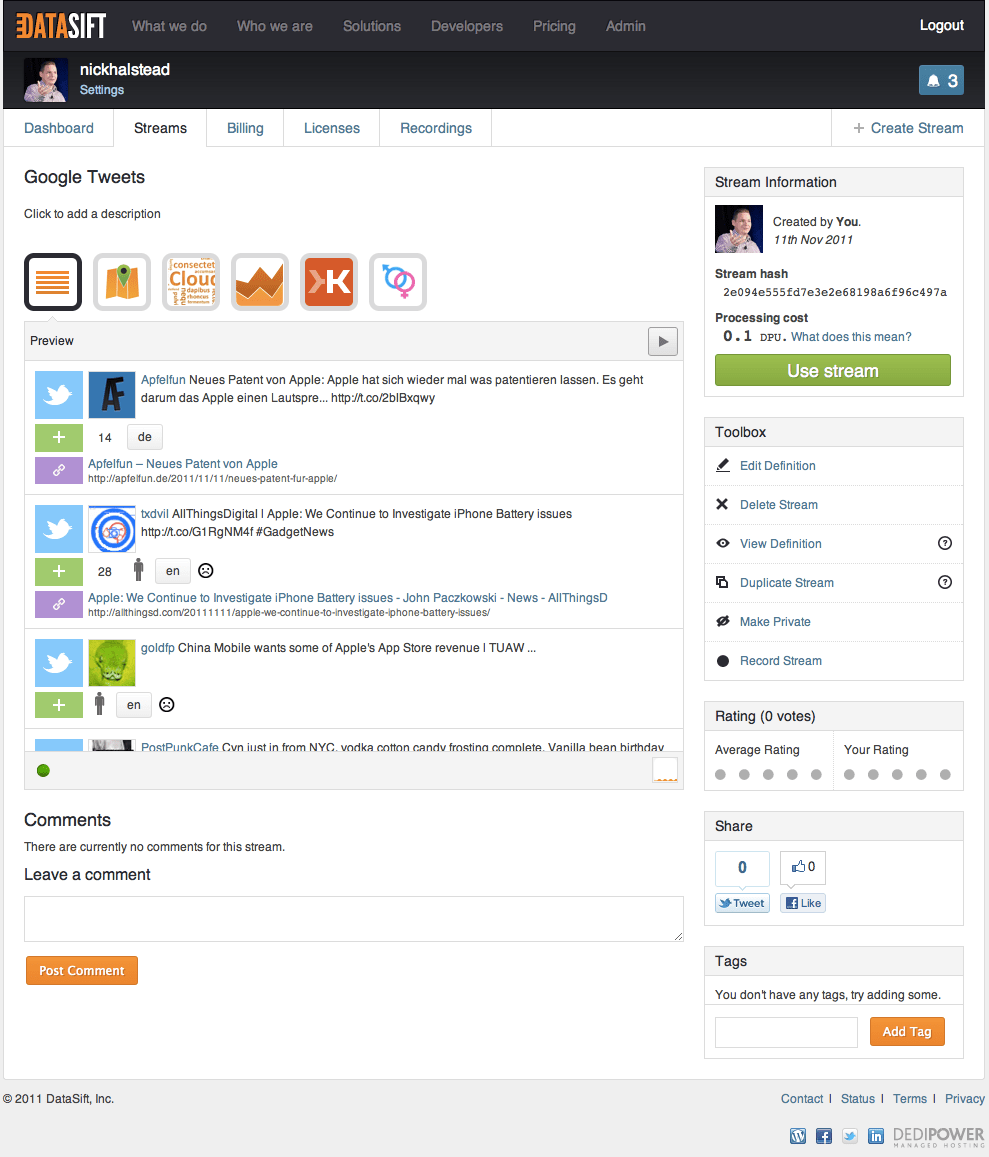This screenshot has width=989, height=1157.
Task: Click the DataSift logo
Action: point(61,26)
